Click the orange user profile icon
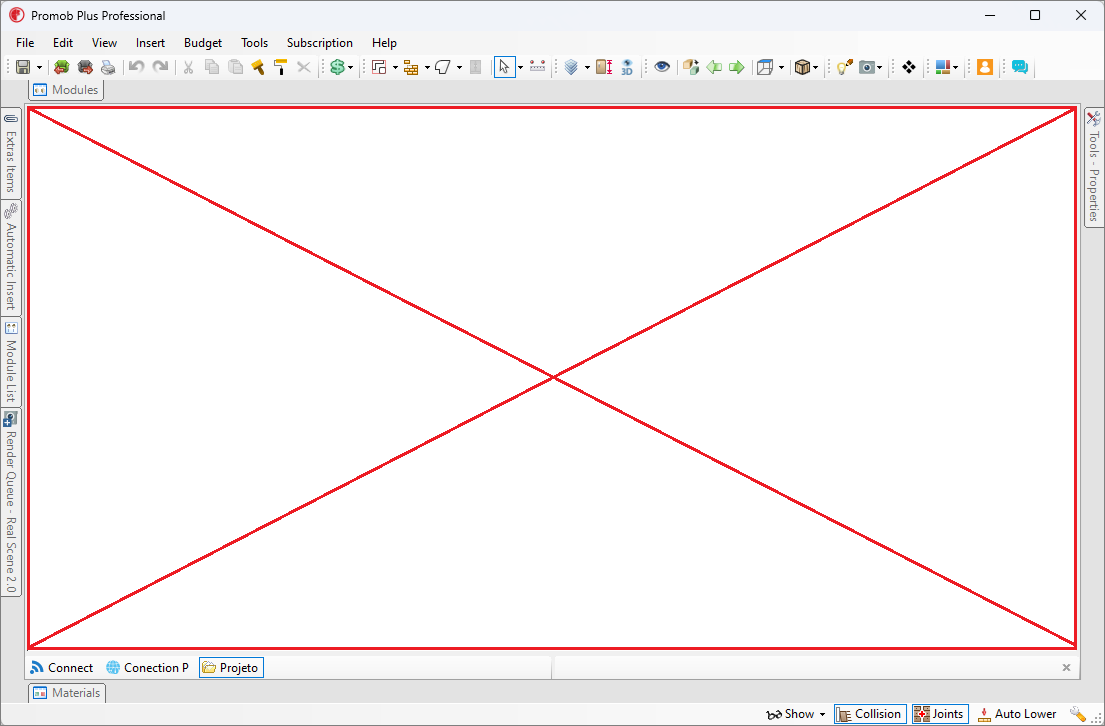The height and width of the screenshot is (726, 1105). 985,67
